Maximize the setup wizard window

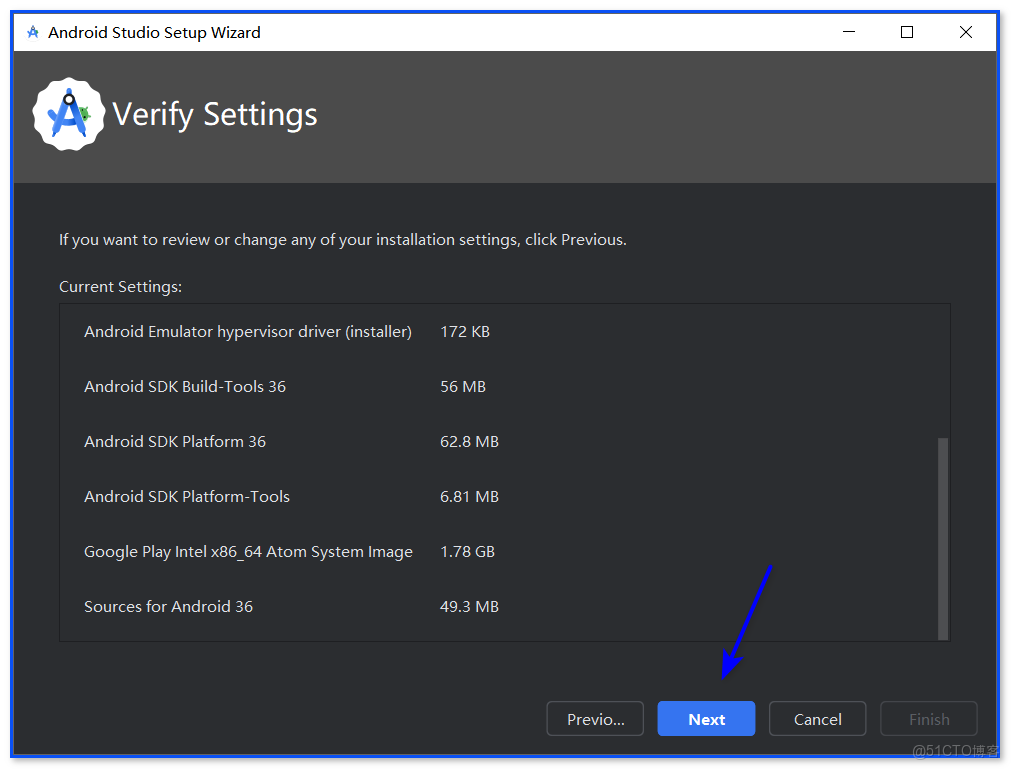click(x=906, y=31)
